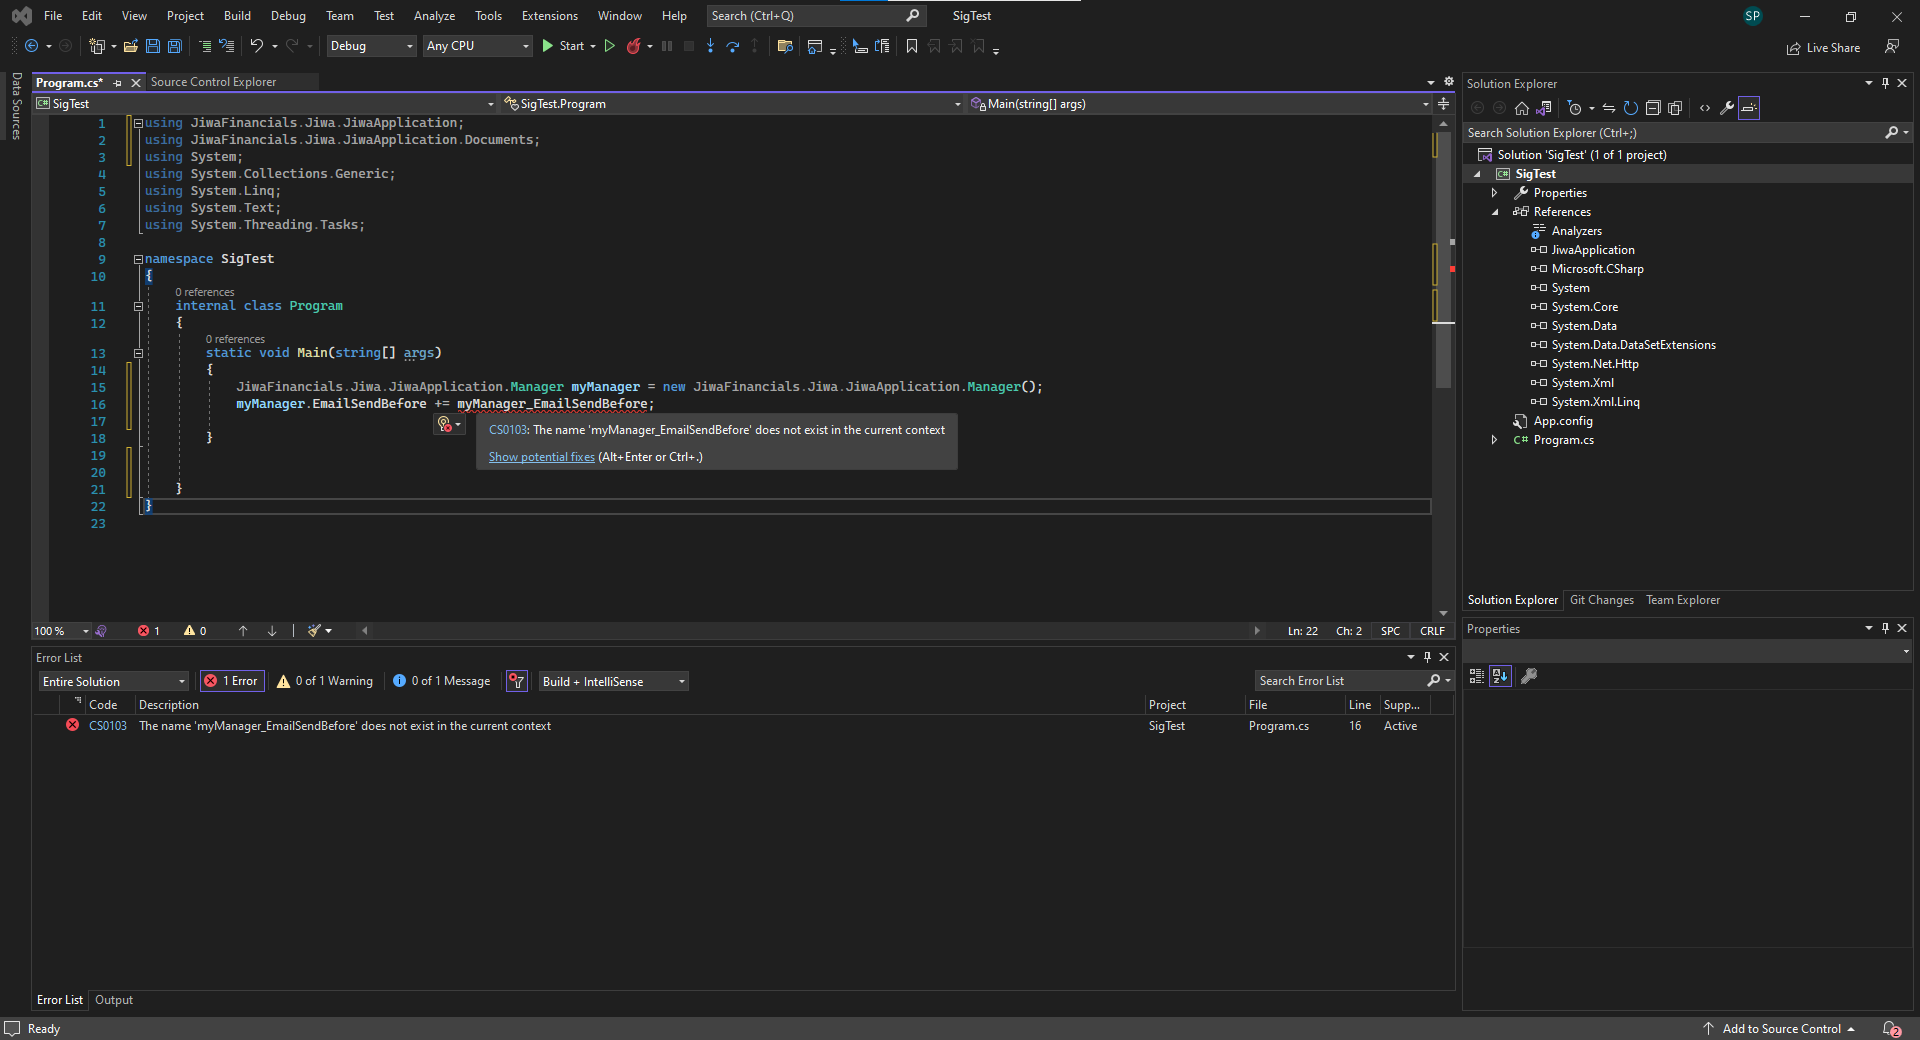Image resolution: width=1920 pixels, height=1040 pixels.
Task: Click the Open File folder icon
Action: tap(130, 46)
